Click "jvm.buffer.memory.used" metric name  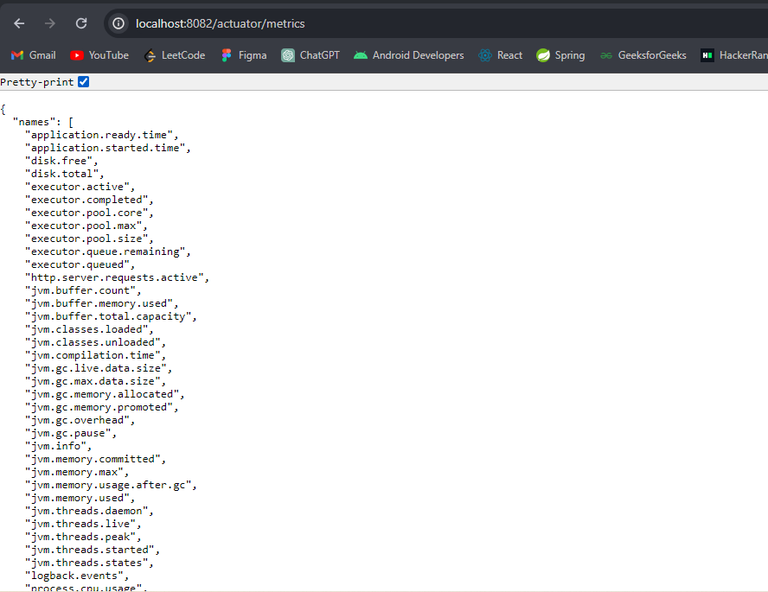(99, 304)
